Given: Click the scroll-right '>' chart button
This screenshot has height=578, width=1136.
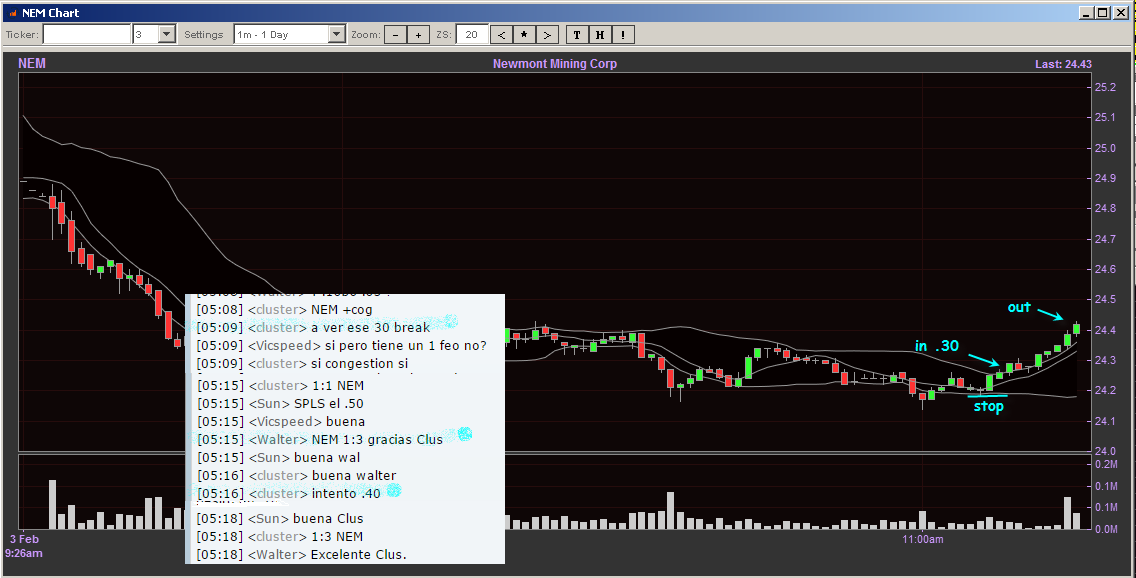Looking at the screenshot, I should click(547, 35).
